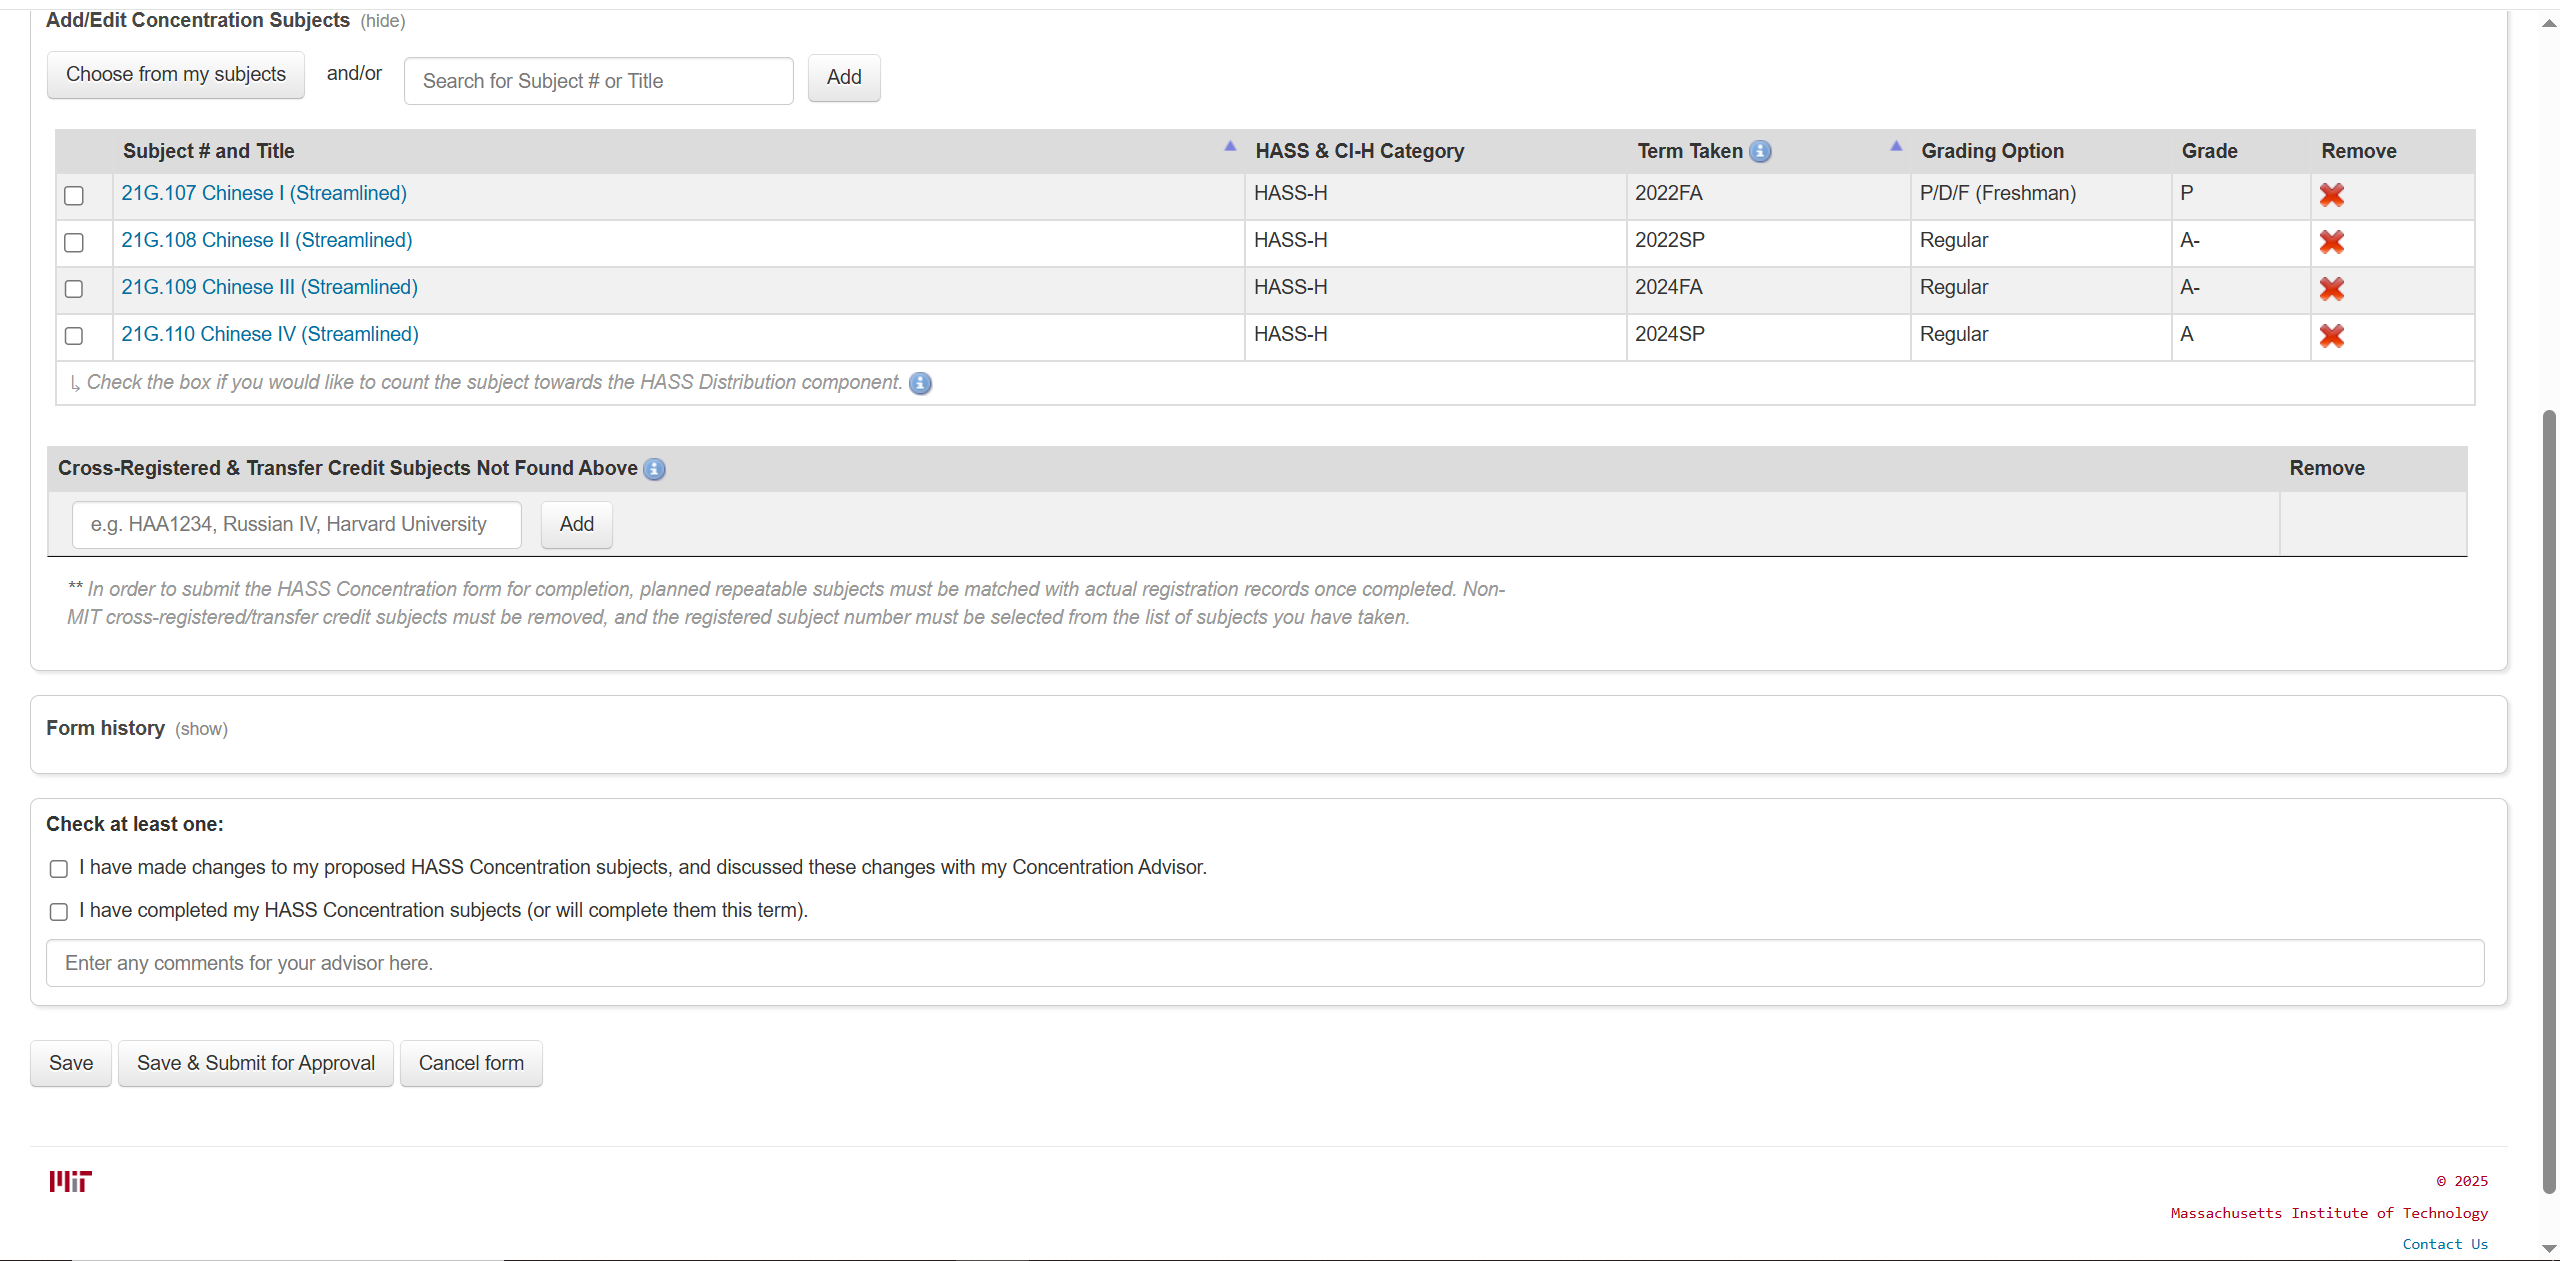Click info icon after HASS Distribution note

click(920, 384)
